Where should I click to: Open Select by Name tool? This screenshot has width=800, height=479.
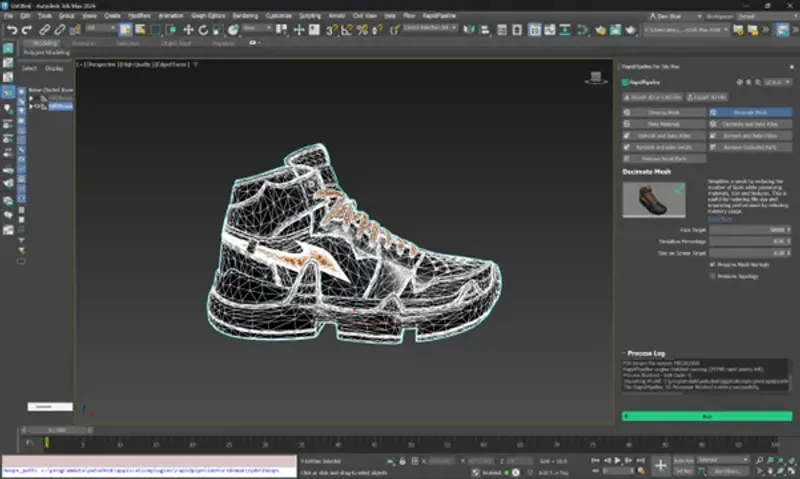[x=140, y=30]
